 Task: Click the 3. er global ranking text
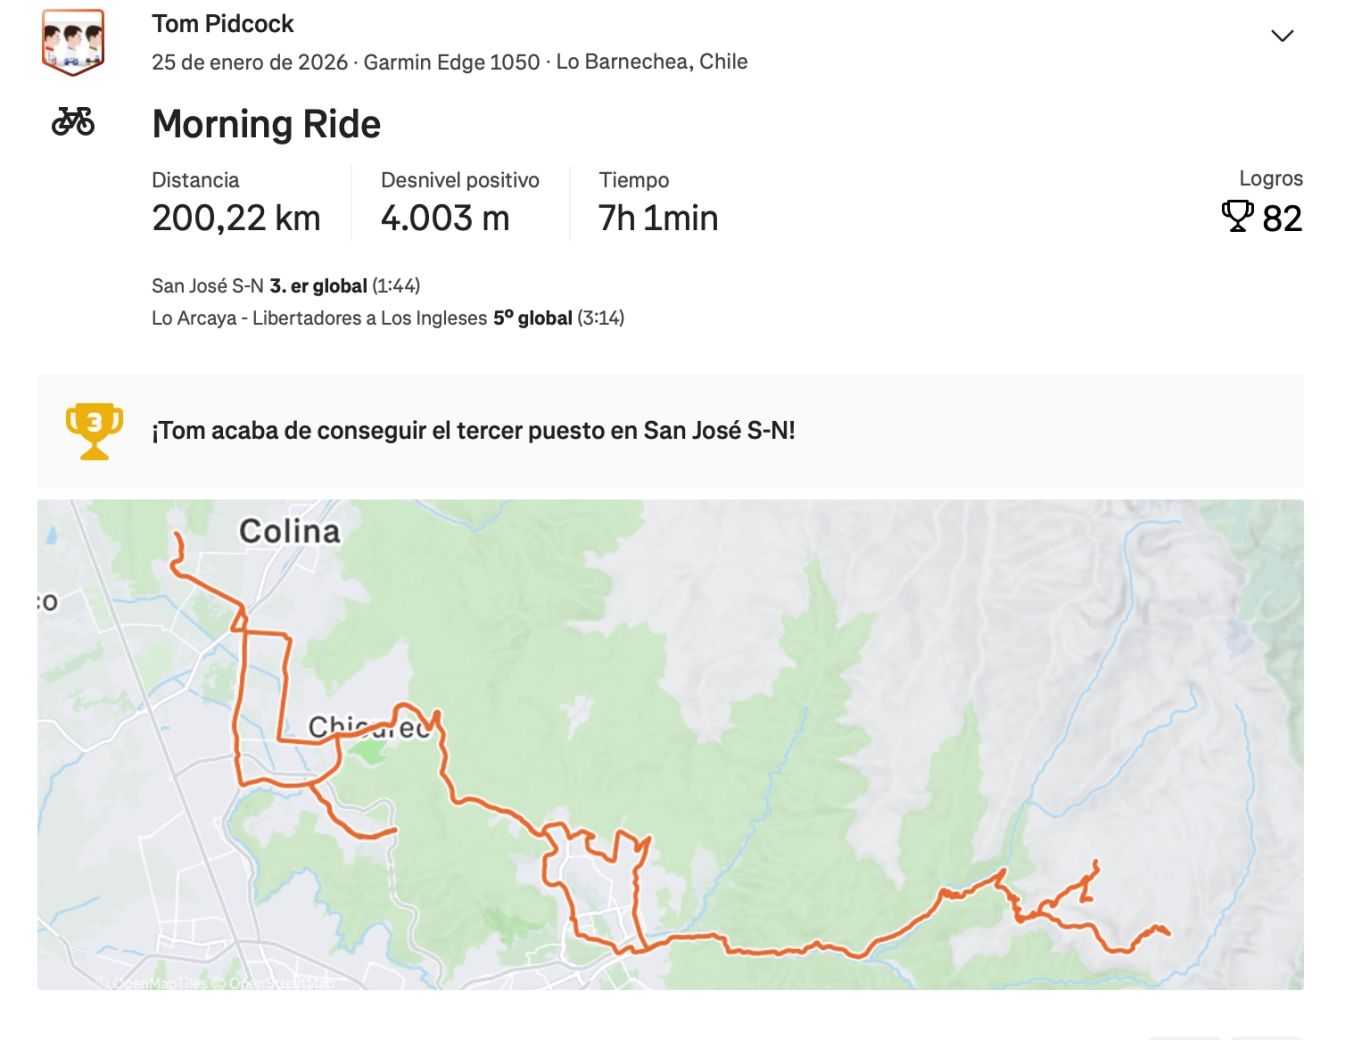318,285
